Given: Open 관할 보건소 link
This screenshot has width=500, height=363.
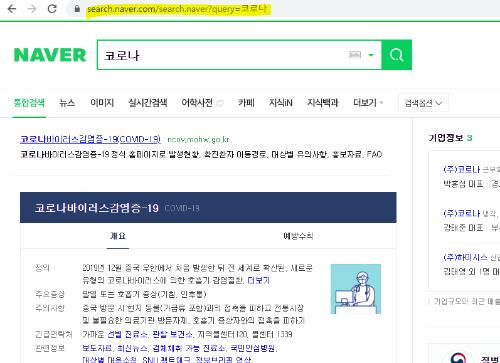Looking at the screenshot, I should tap(172, 334).
